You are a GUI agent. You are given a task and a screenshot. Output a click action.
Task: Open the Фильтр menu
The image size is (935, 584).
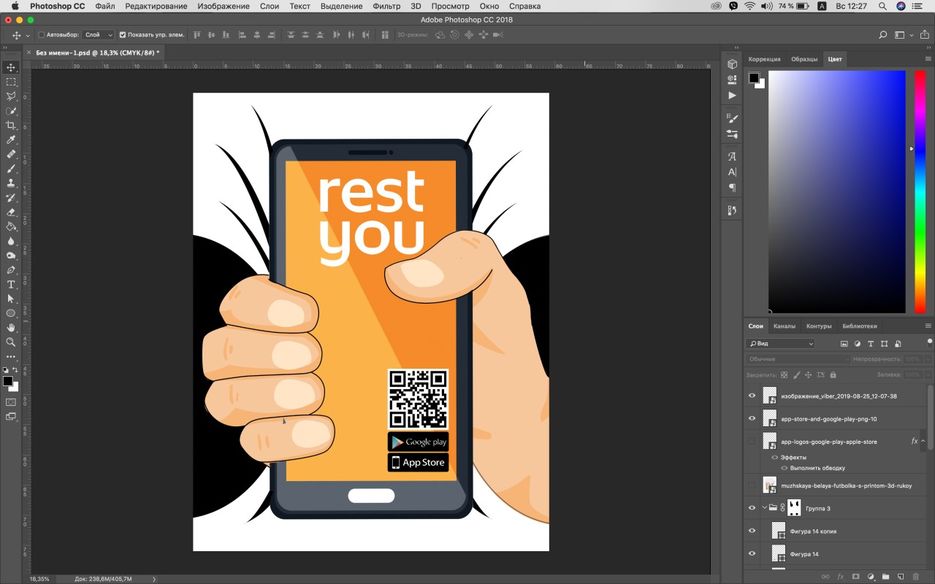pyautogui.click(x=386, y=6)
